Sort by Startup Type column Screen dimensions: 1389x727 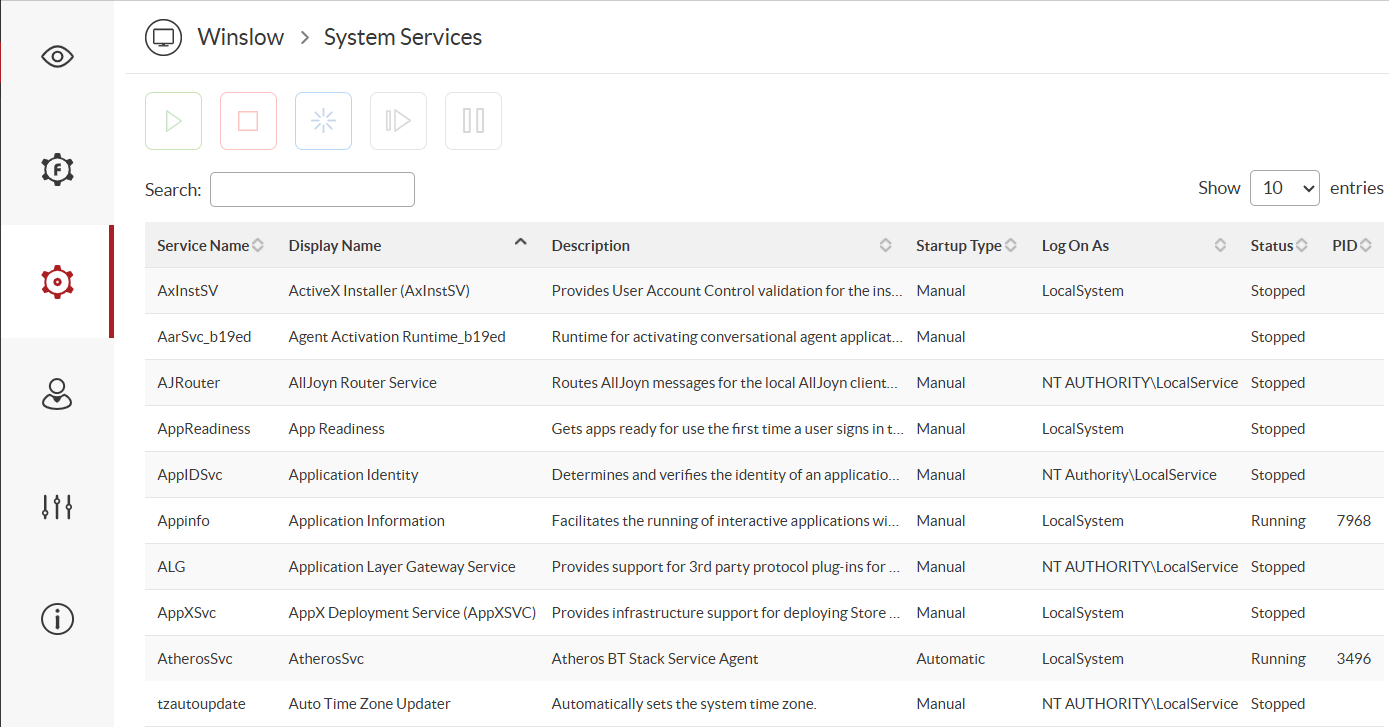tap(966, 245)
